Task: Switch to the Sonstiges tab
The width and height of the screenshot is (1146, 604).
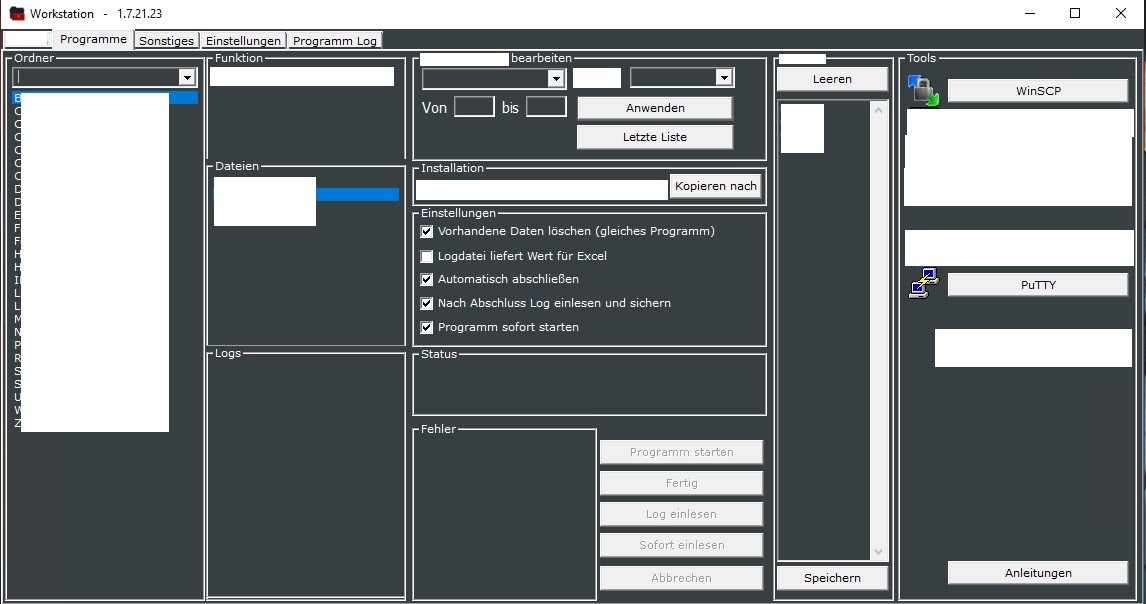Action: coord(166,41)
